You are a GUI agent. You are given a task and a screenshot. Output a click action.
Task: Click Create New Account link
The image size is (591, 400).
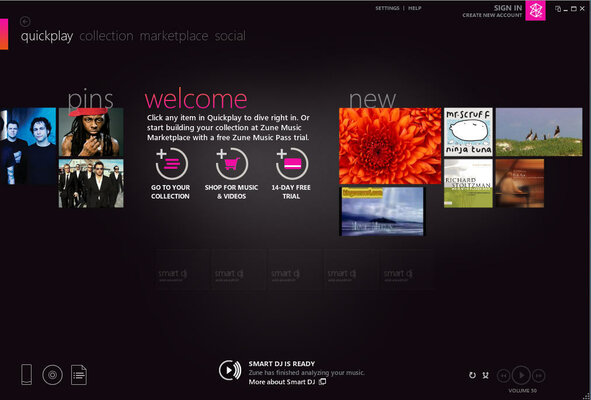[x=492, y=15]
